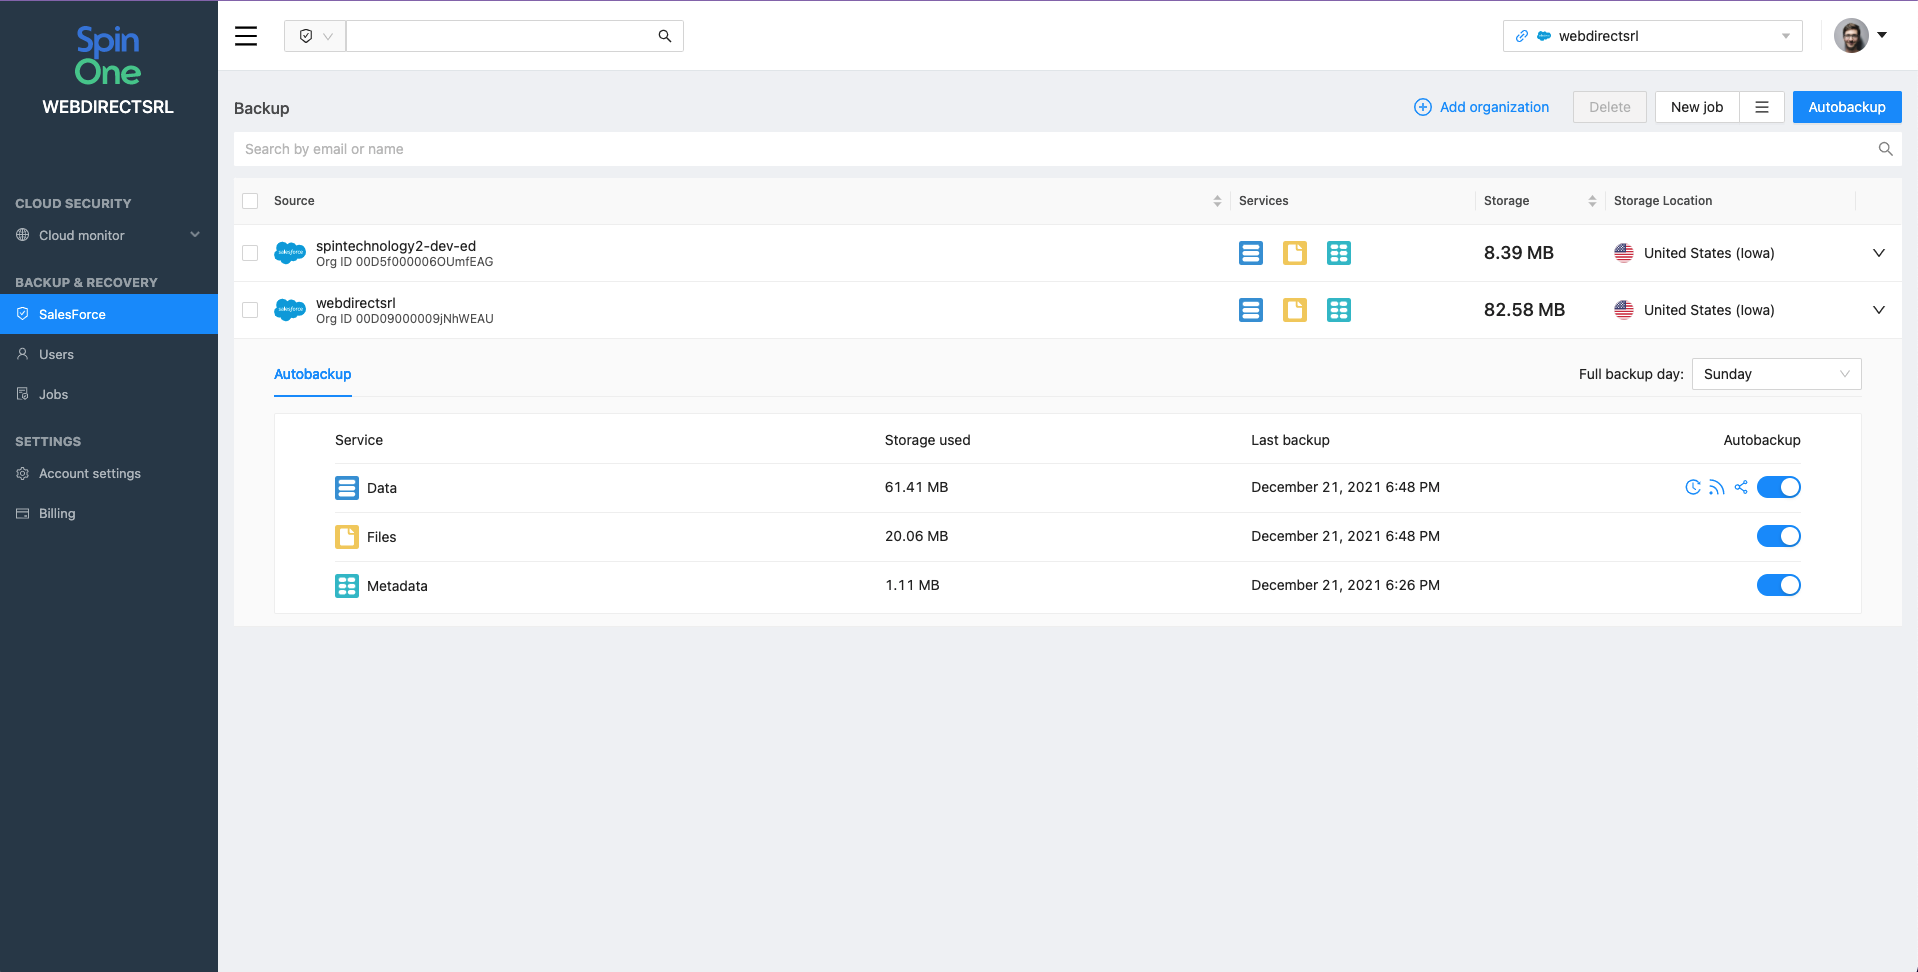
Task: Open the list options button next to New job
Action: coord(1762,107)
